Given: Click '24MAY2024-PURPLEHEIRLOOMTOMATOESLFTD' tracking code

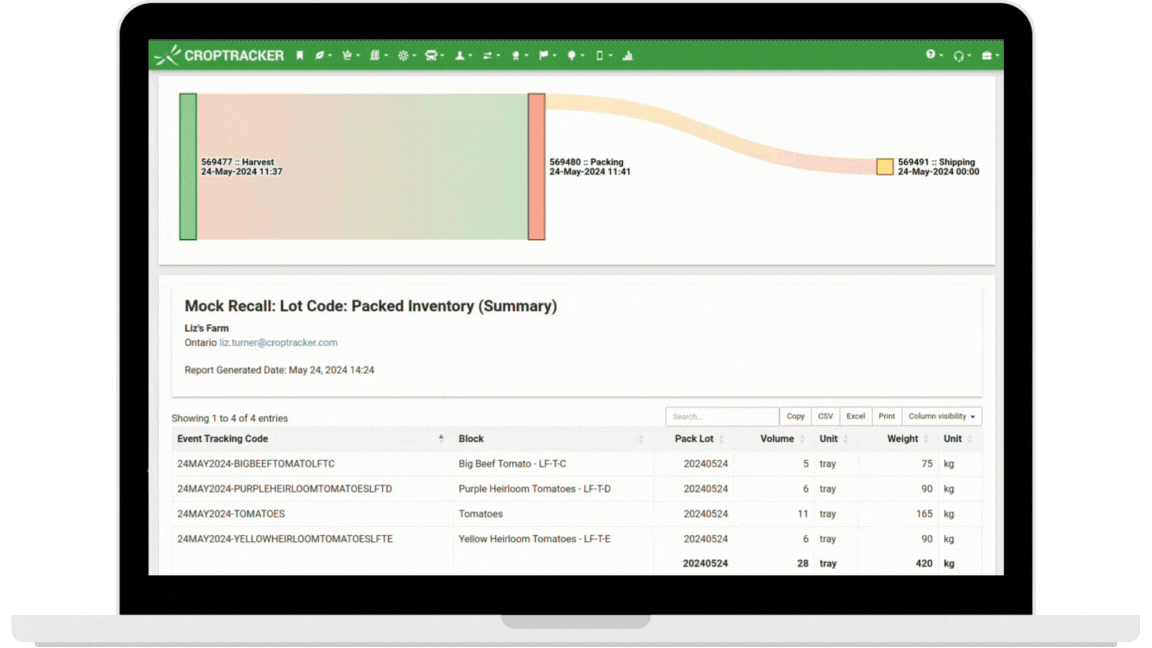Looking at the screenshot, I should click(284, 489).
